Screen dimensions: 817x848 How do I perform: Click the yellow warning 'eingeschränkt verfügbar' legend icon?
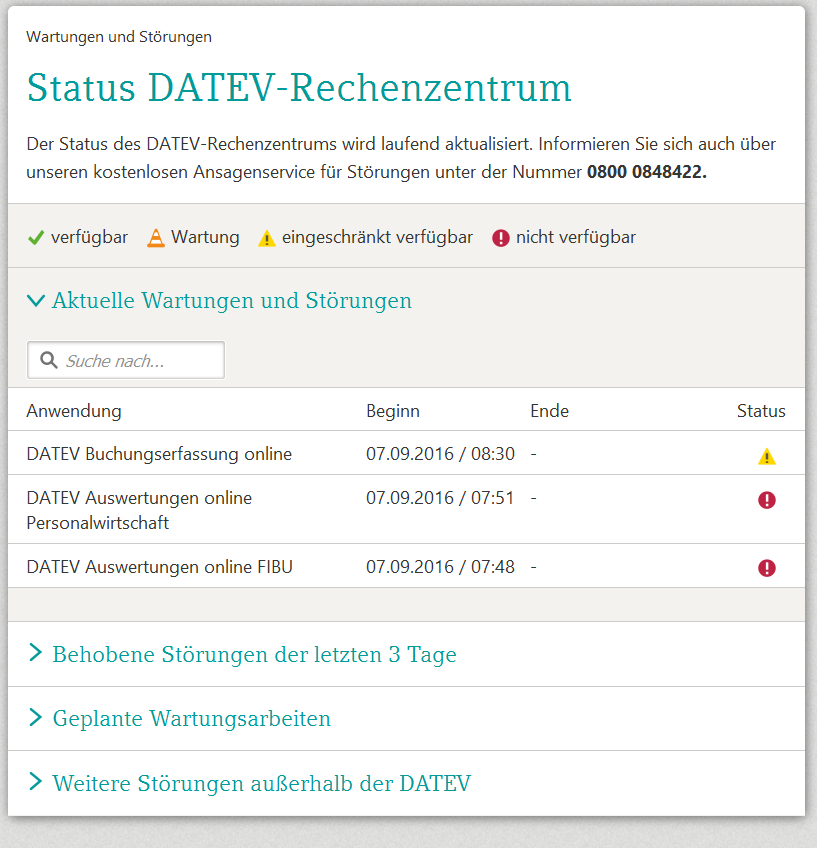click(267, 238)
